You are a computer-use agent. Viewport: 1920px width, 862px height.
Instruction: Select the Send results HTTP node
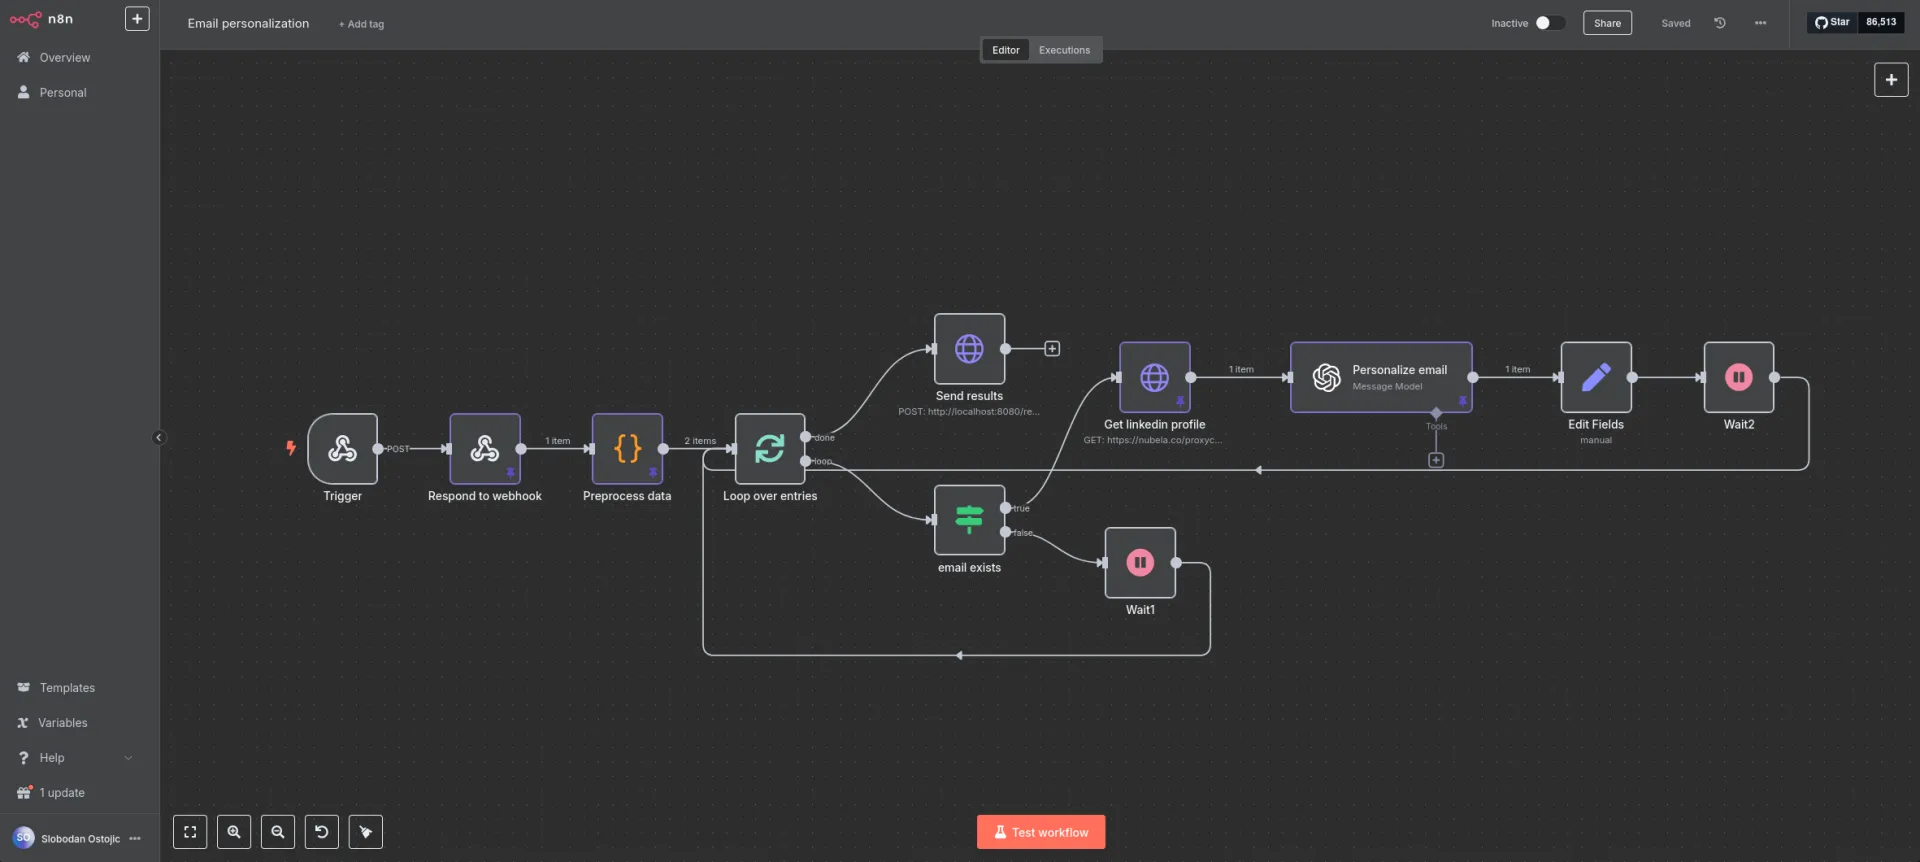tap(969, 349)
